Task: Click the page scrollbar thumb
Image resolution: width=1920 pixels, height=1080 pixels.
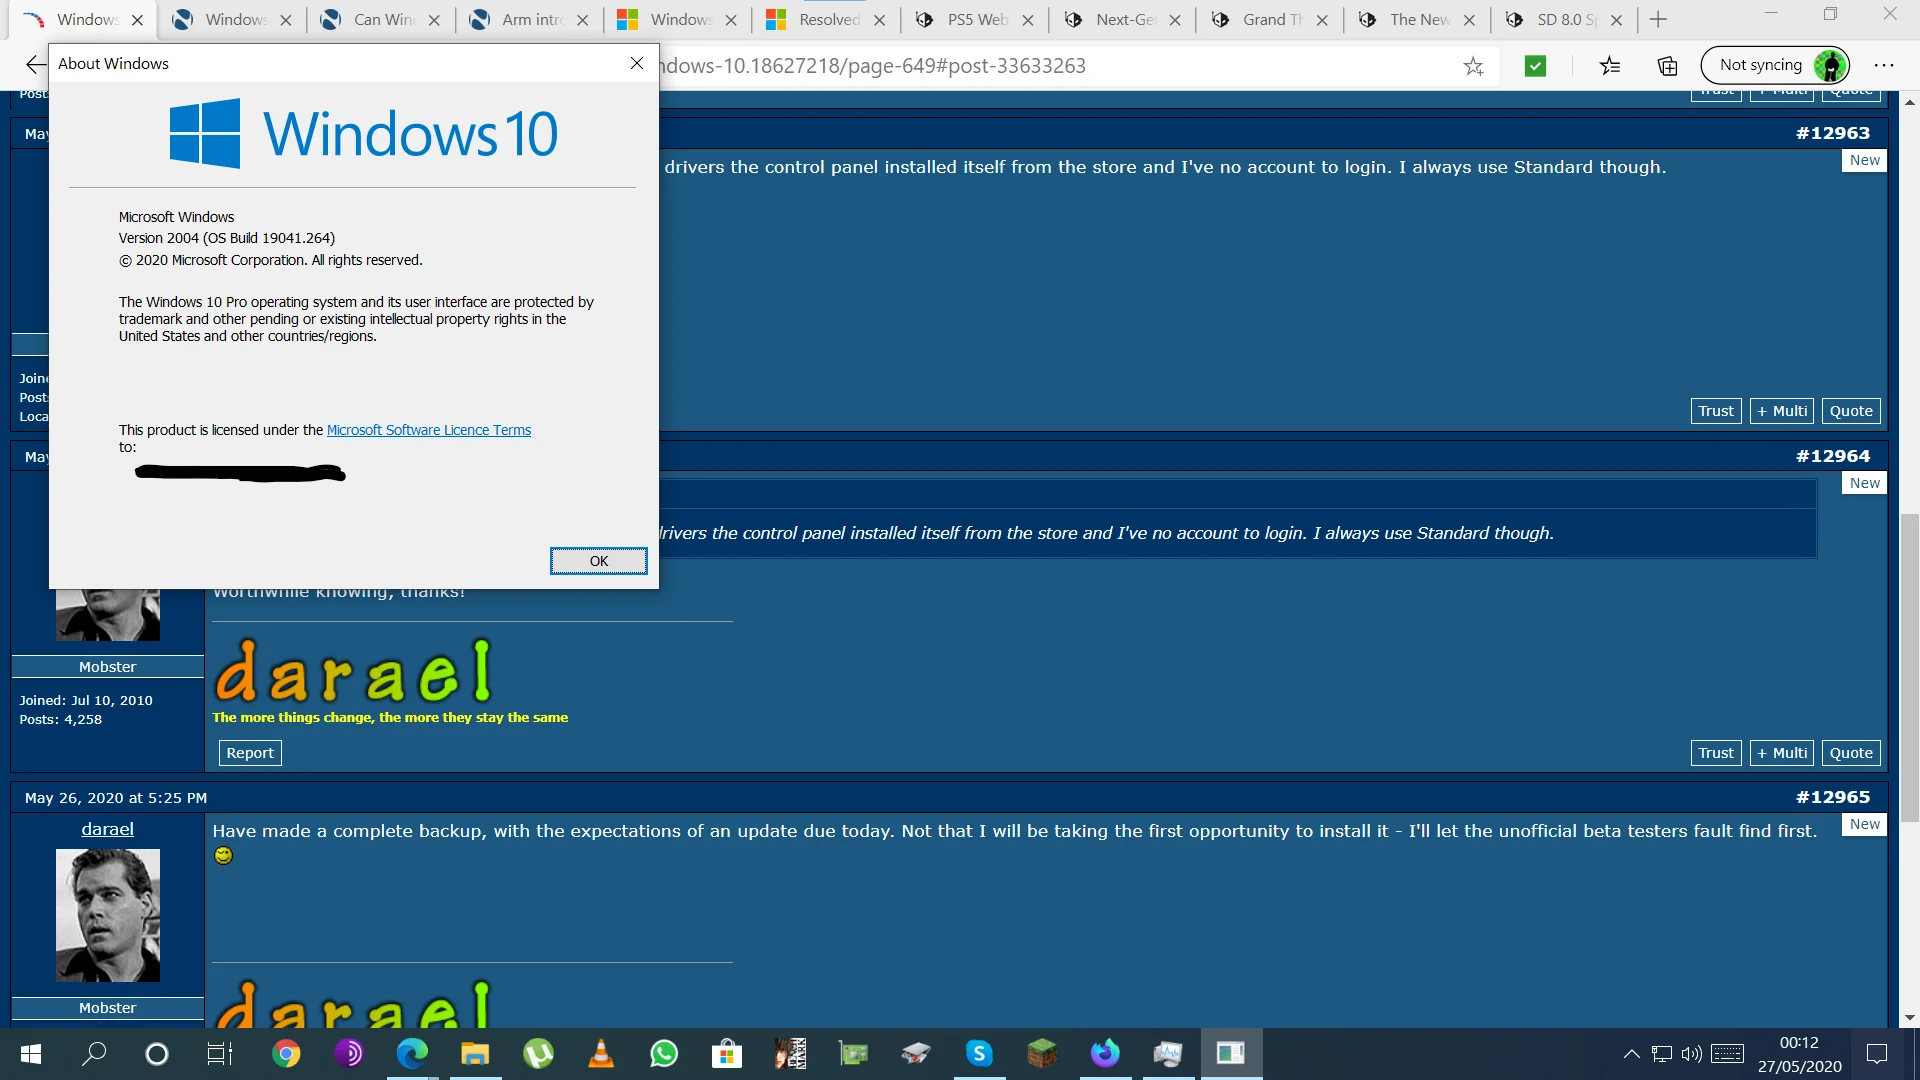Action: click(x=1910, y=668)
